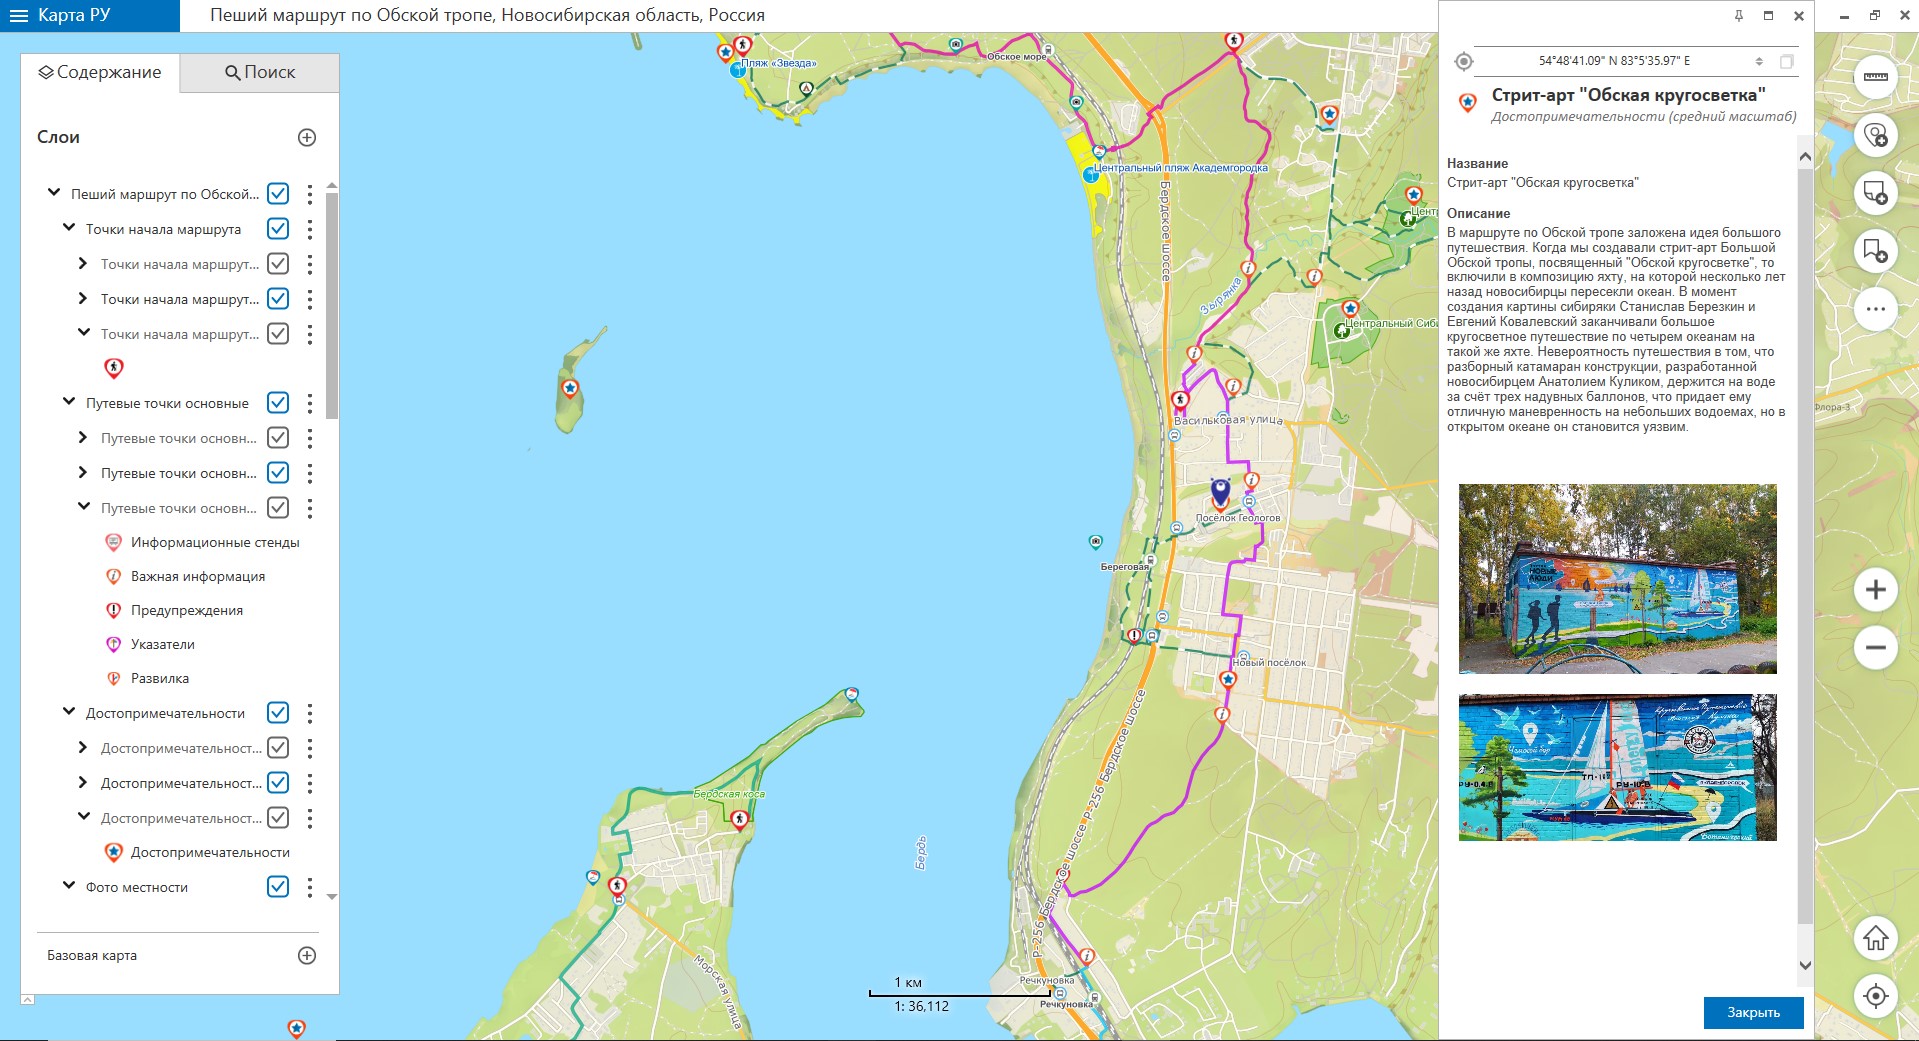1919x1041 pixels.
Task: Click the popup scrollbar down arrow
Action: click(1805, 965)
